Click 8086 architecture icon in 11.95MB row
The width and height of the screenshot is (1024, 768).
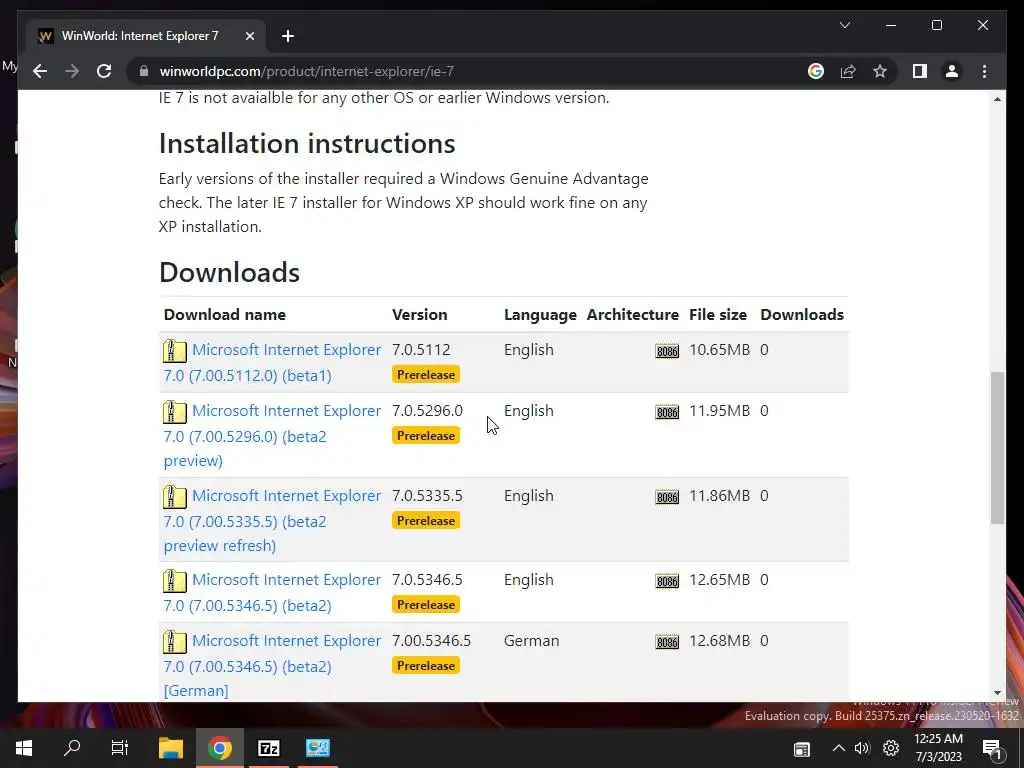click(x=667, y=412)
